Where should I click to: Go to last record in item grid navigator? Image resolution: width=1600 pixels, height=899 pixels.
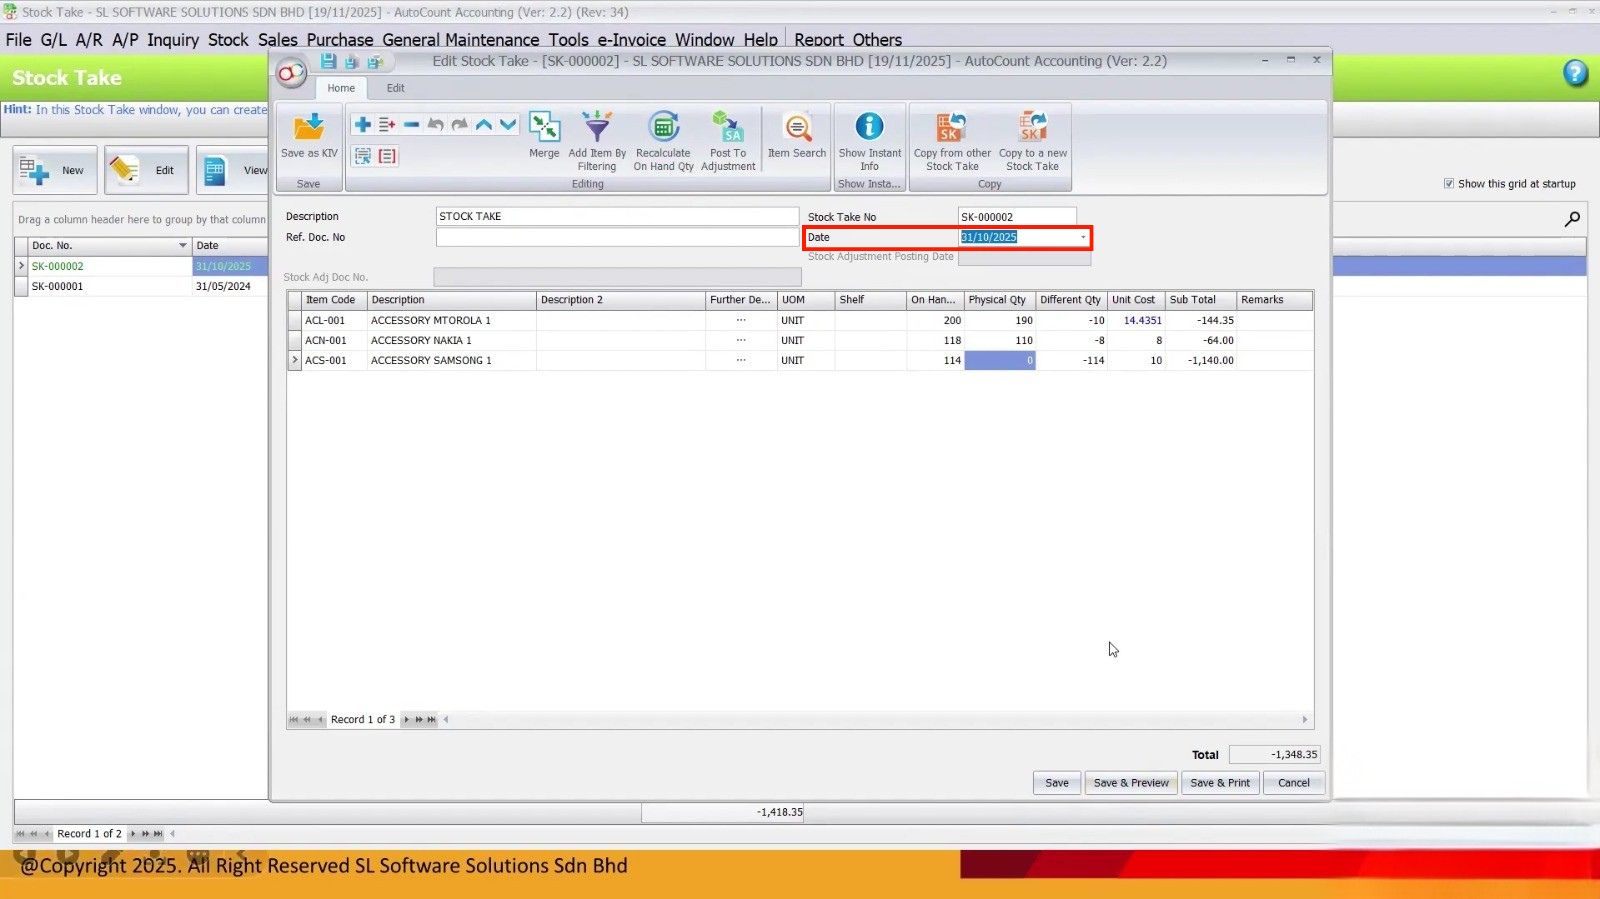[x=432, y=720]
